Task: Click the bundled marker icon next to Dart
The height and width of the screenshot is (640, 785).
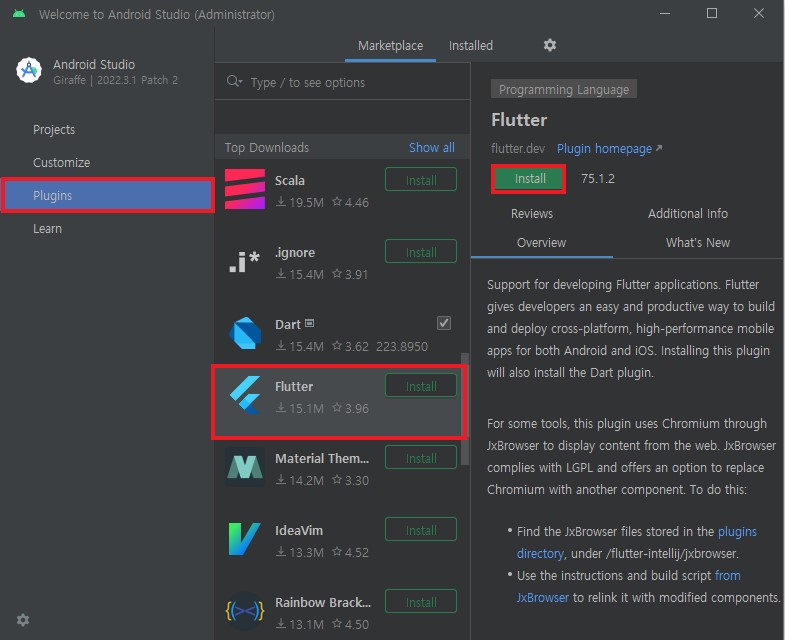Action: pos(309,323)
